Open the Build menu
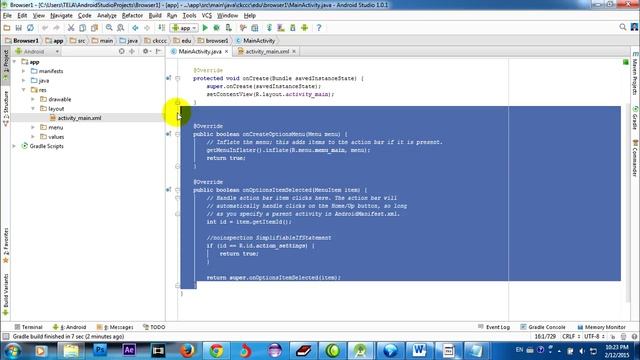 [x=155, y=16]
